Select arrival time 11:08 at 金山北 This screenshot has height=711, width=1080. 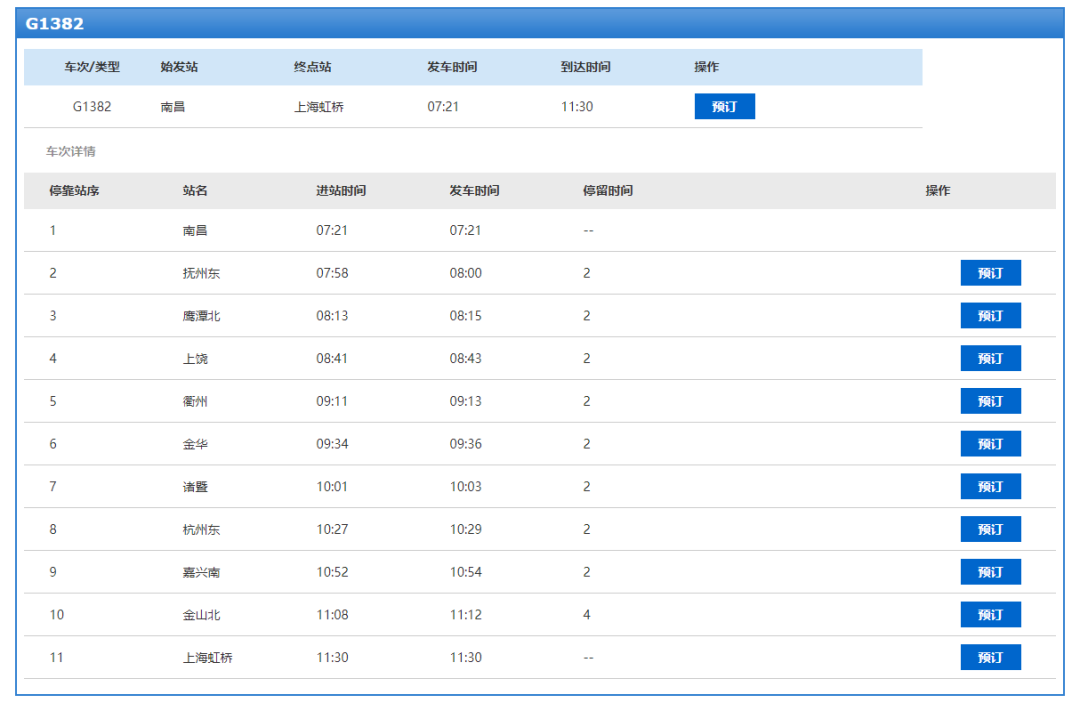pos(332,615)
